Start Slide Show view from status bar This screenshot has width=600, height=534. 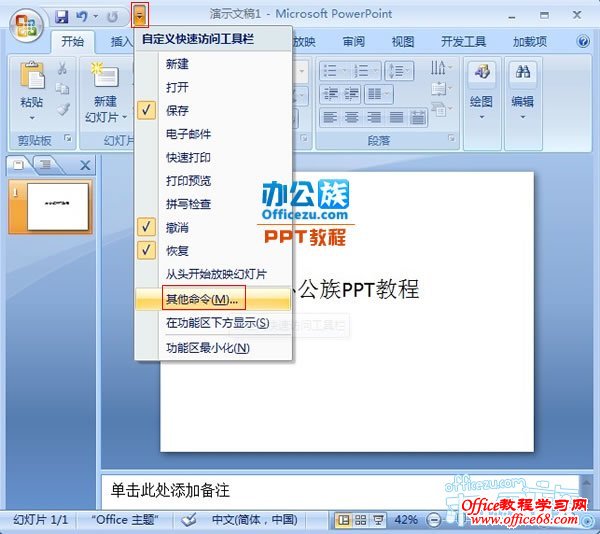point(378,520)
